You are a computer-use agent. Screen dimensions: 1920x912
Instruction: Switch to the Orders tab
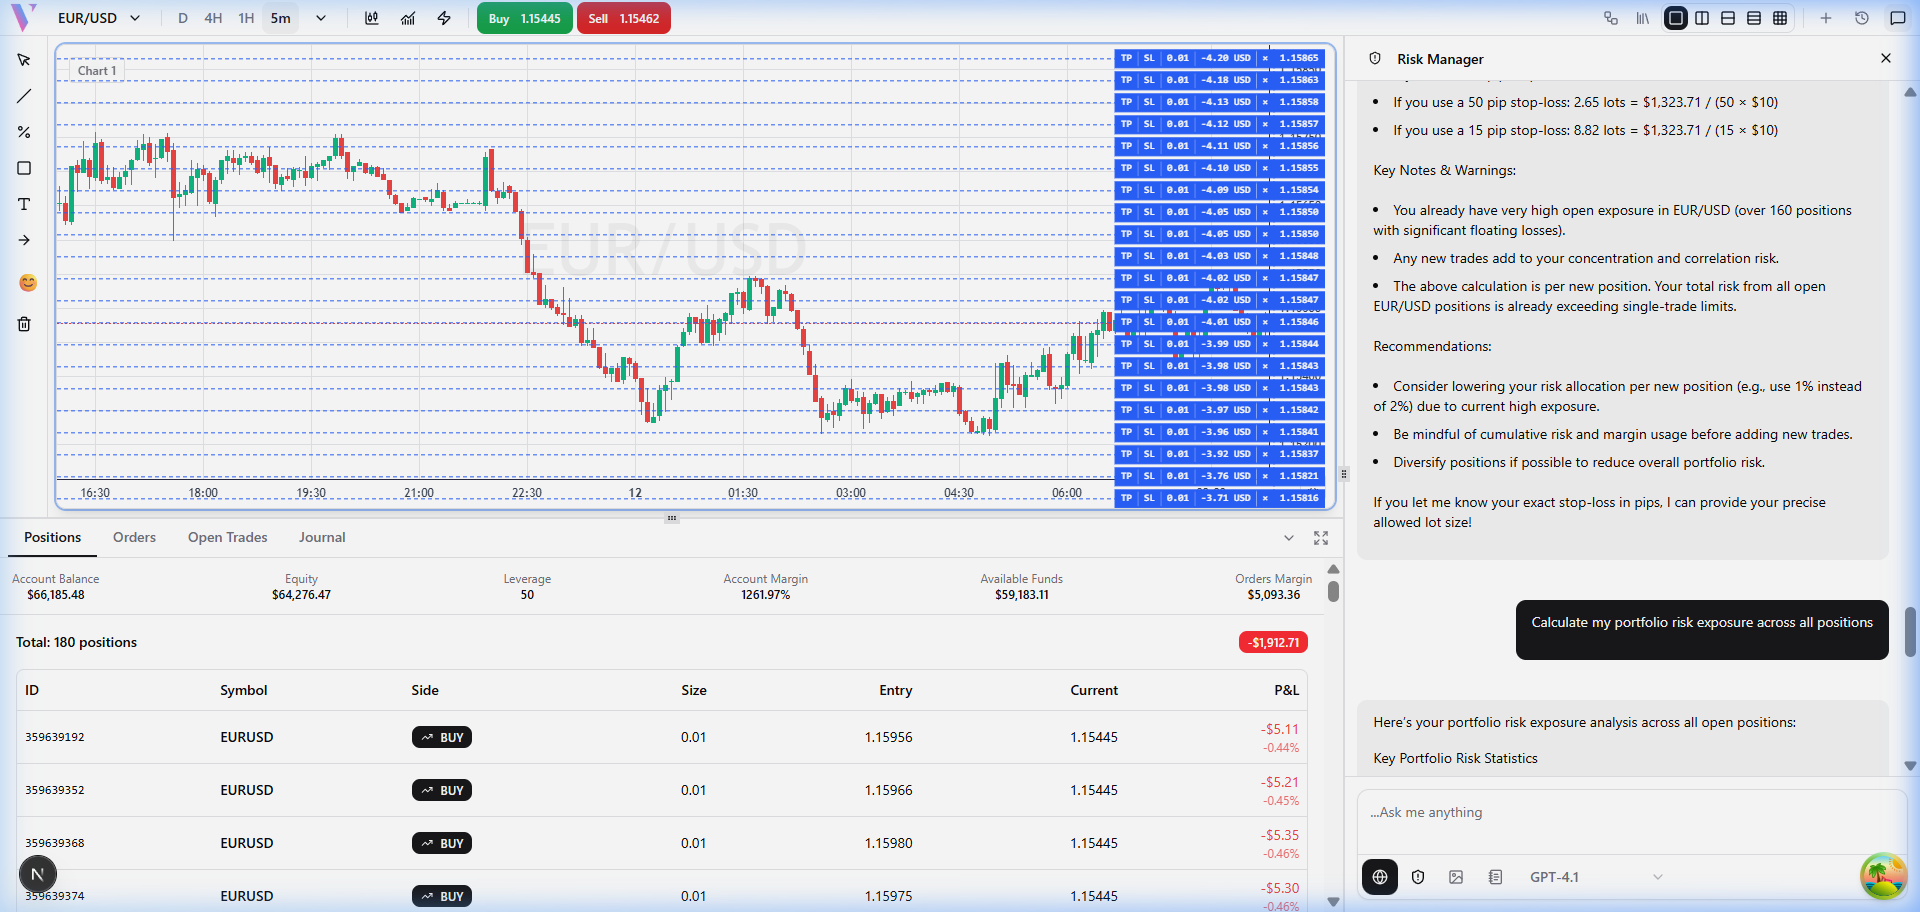coord(134,537)
